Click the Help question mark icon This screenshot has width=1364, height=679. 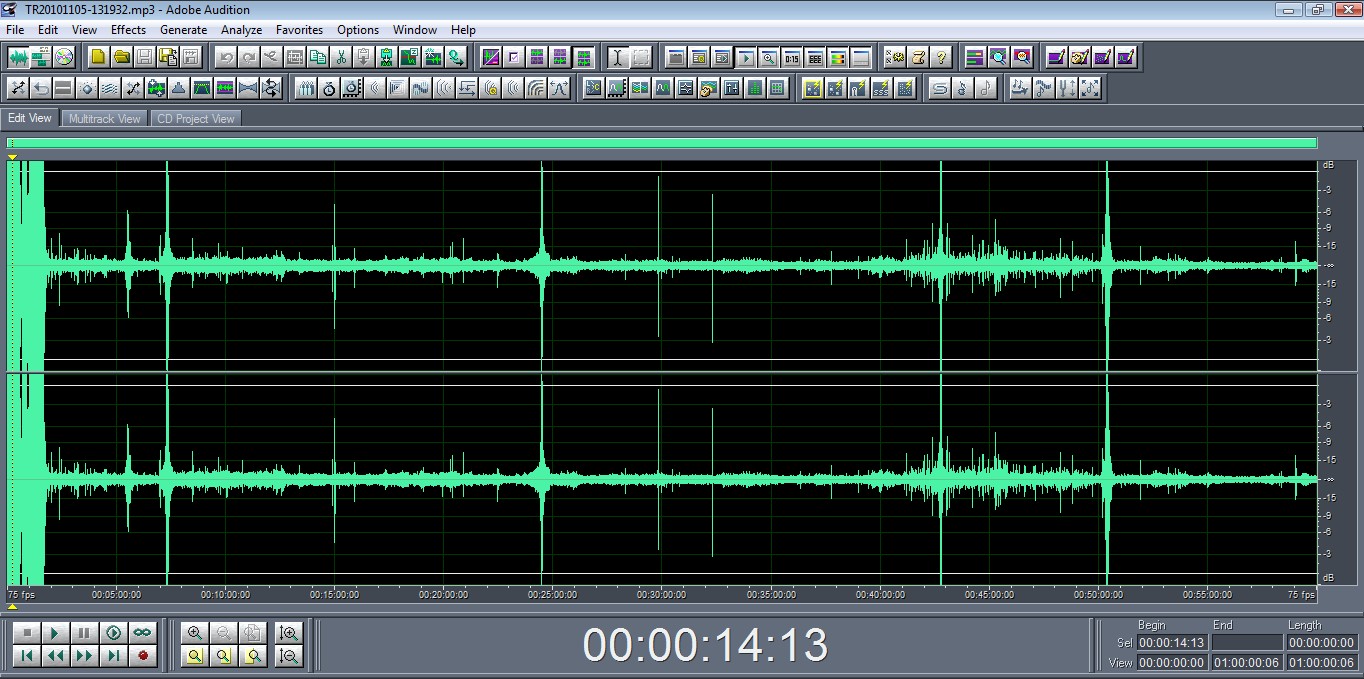(941, 57)
